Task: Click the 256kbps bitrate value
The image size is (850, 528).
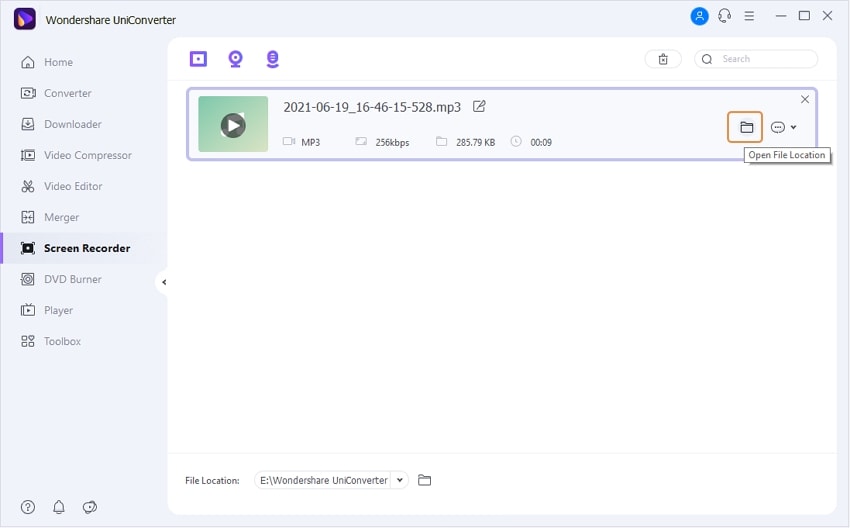Action: [392, 142]
